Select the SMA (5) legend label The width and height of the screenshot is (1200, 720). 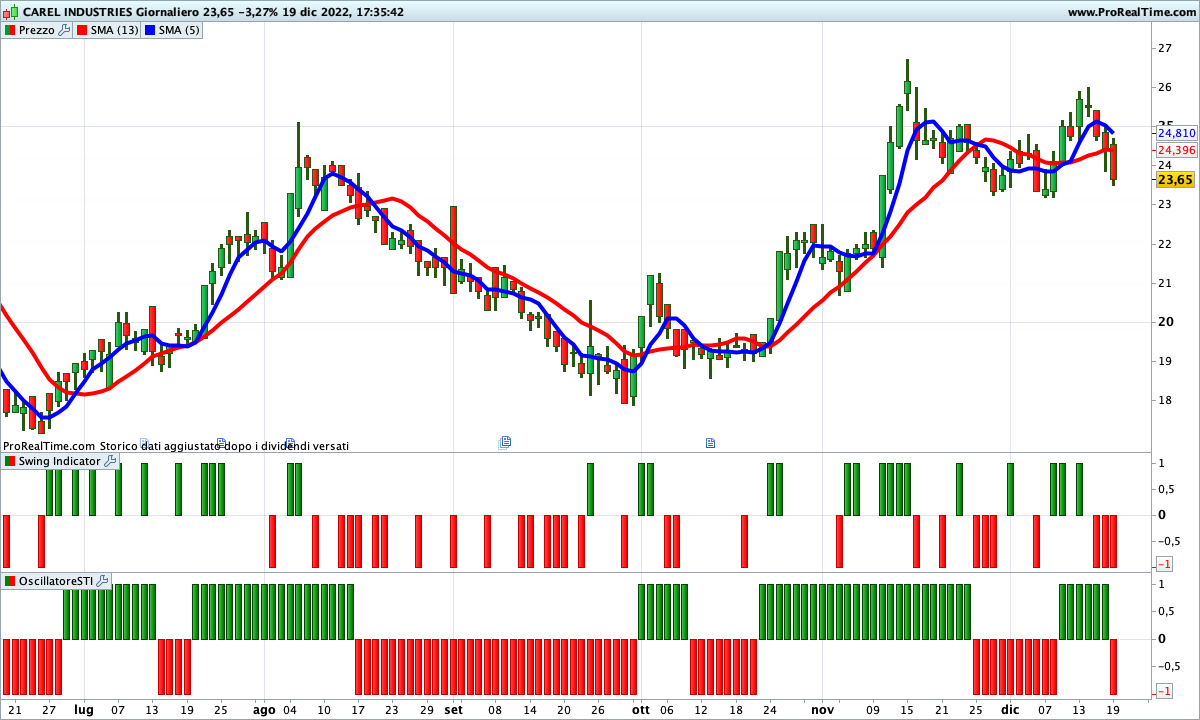click(179, 30)
